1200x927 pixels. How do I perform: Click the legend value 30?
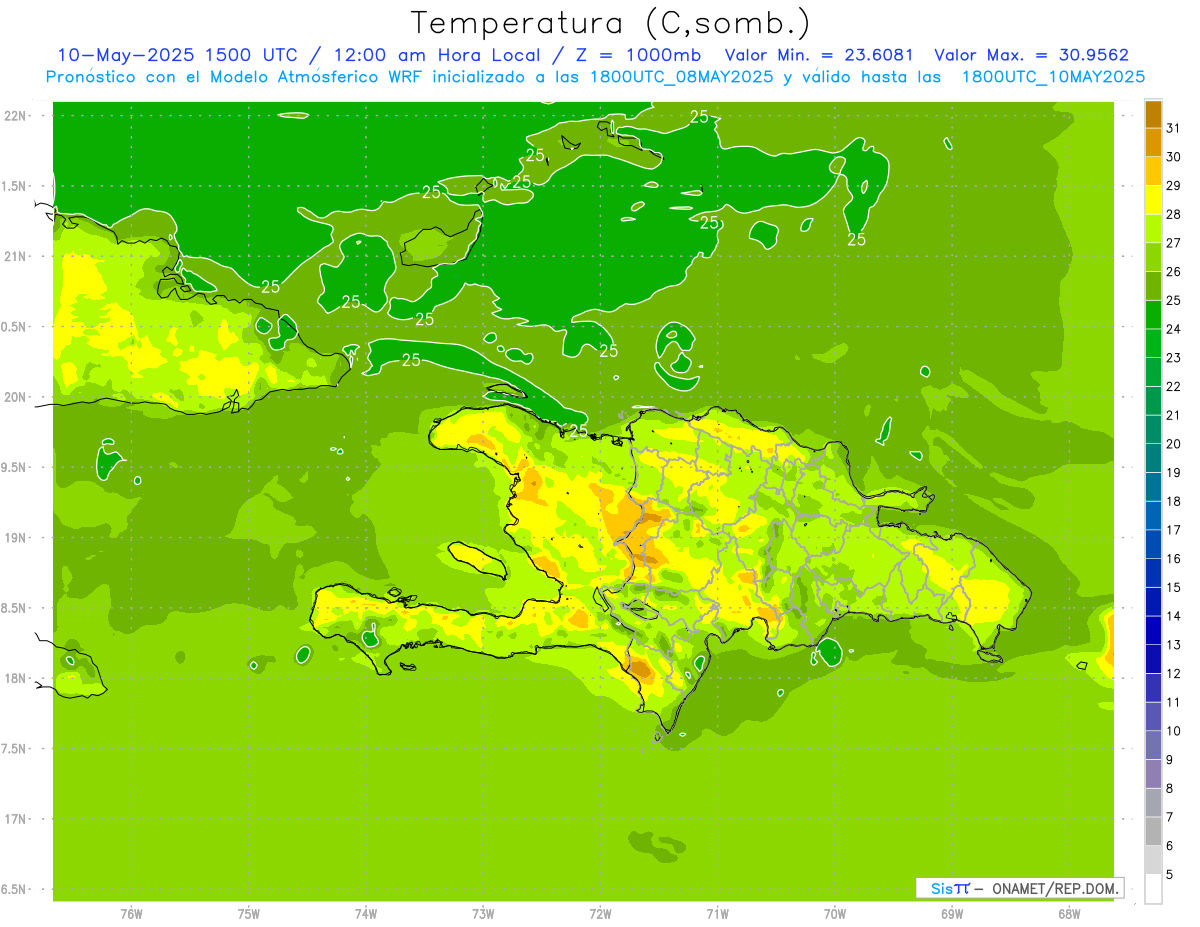click(1174, 157)
